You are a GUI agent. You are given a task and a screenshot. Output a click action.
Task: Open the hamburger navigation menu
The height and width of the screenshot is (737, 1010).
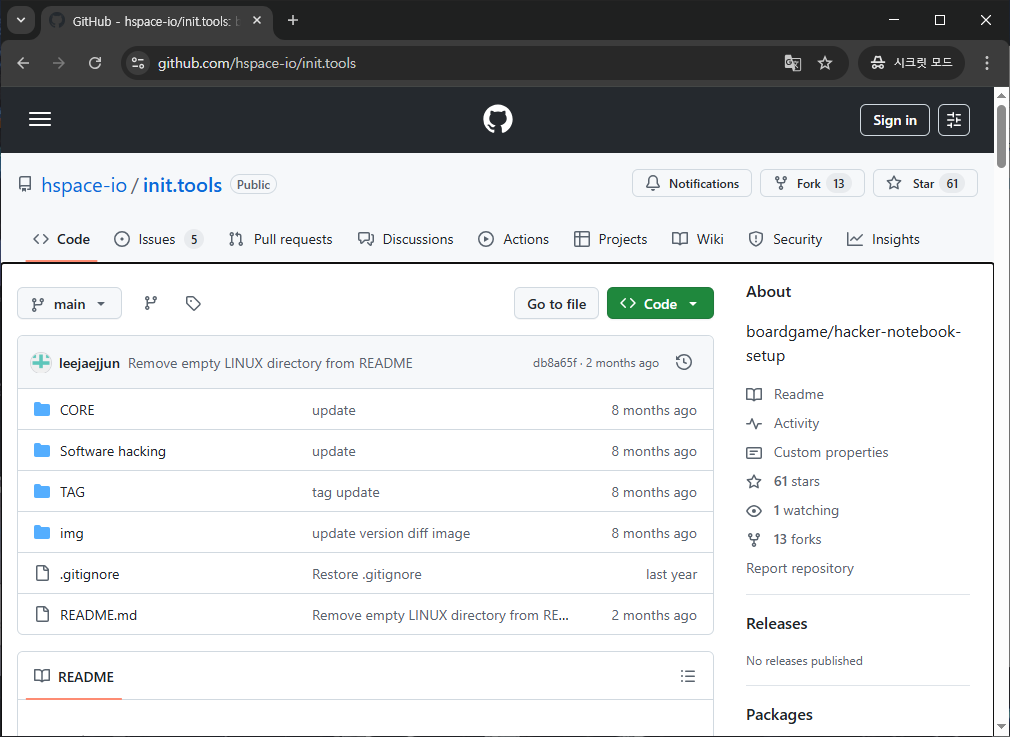(x=40, y=120)
